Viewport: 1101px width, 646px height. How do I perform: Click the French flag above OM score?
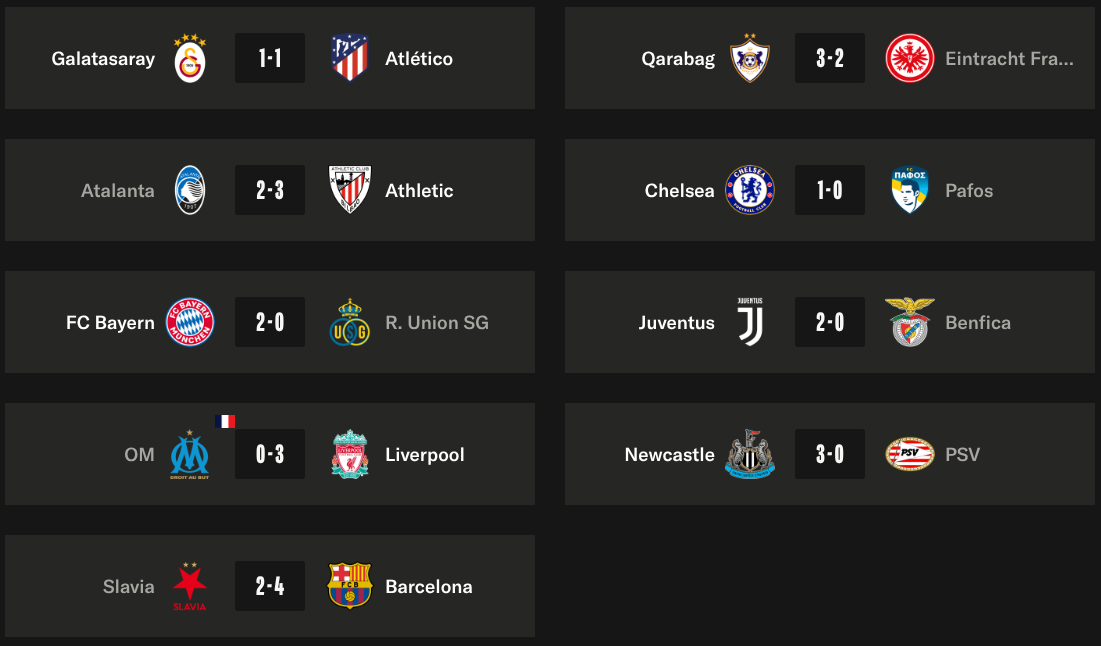pyautogui.click(x=226, y=421)
